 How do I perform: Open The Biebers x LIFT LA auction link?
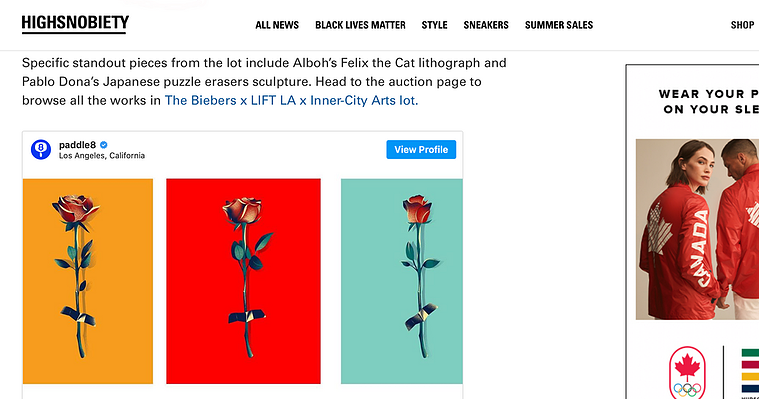pyautogui.click(x=291, y=100)
